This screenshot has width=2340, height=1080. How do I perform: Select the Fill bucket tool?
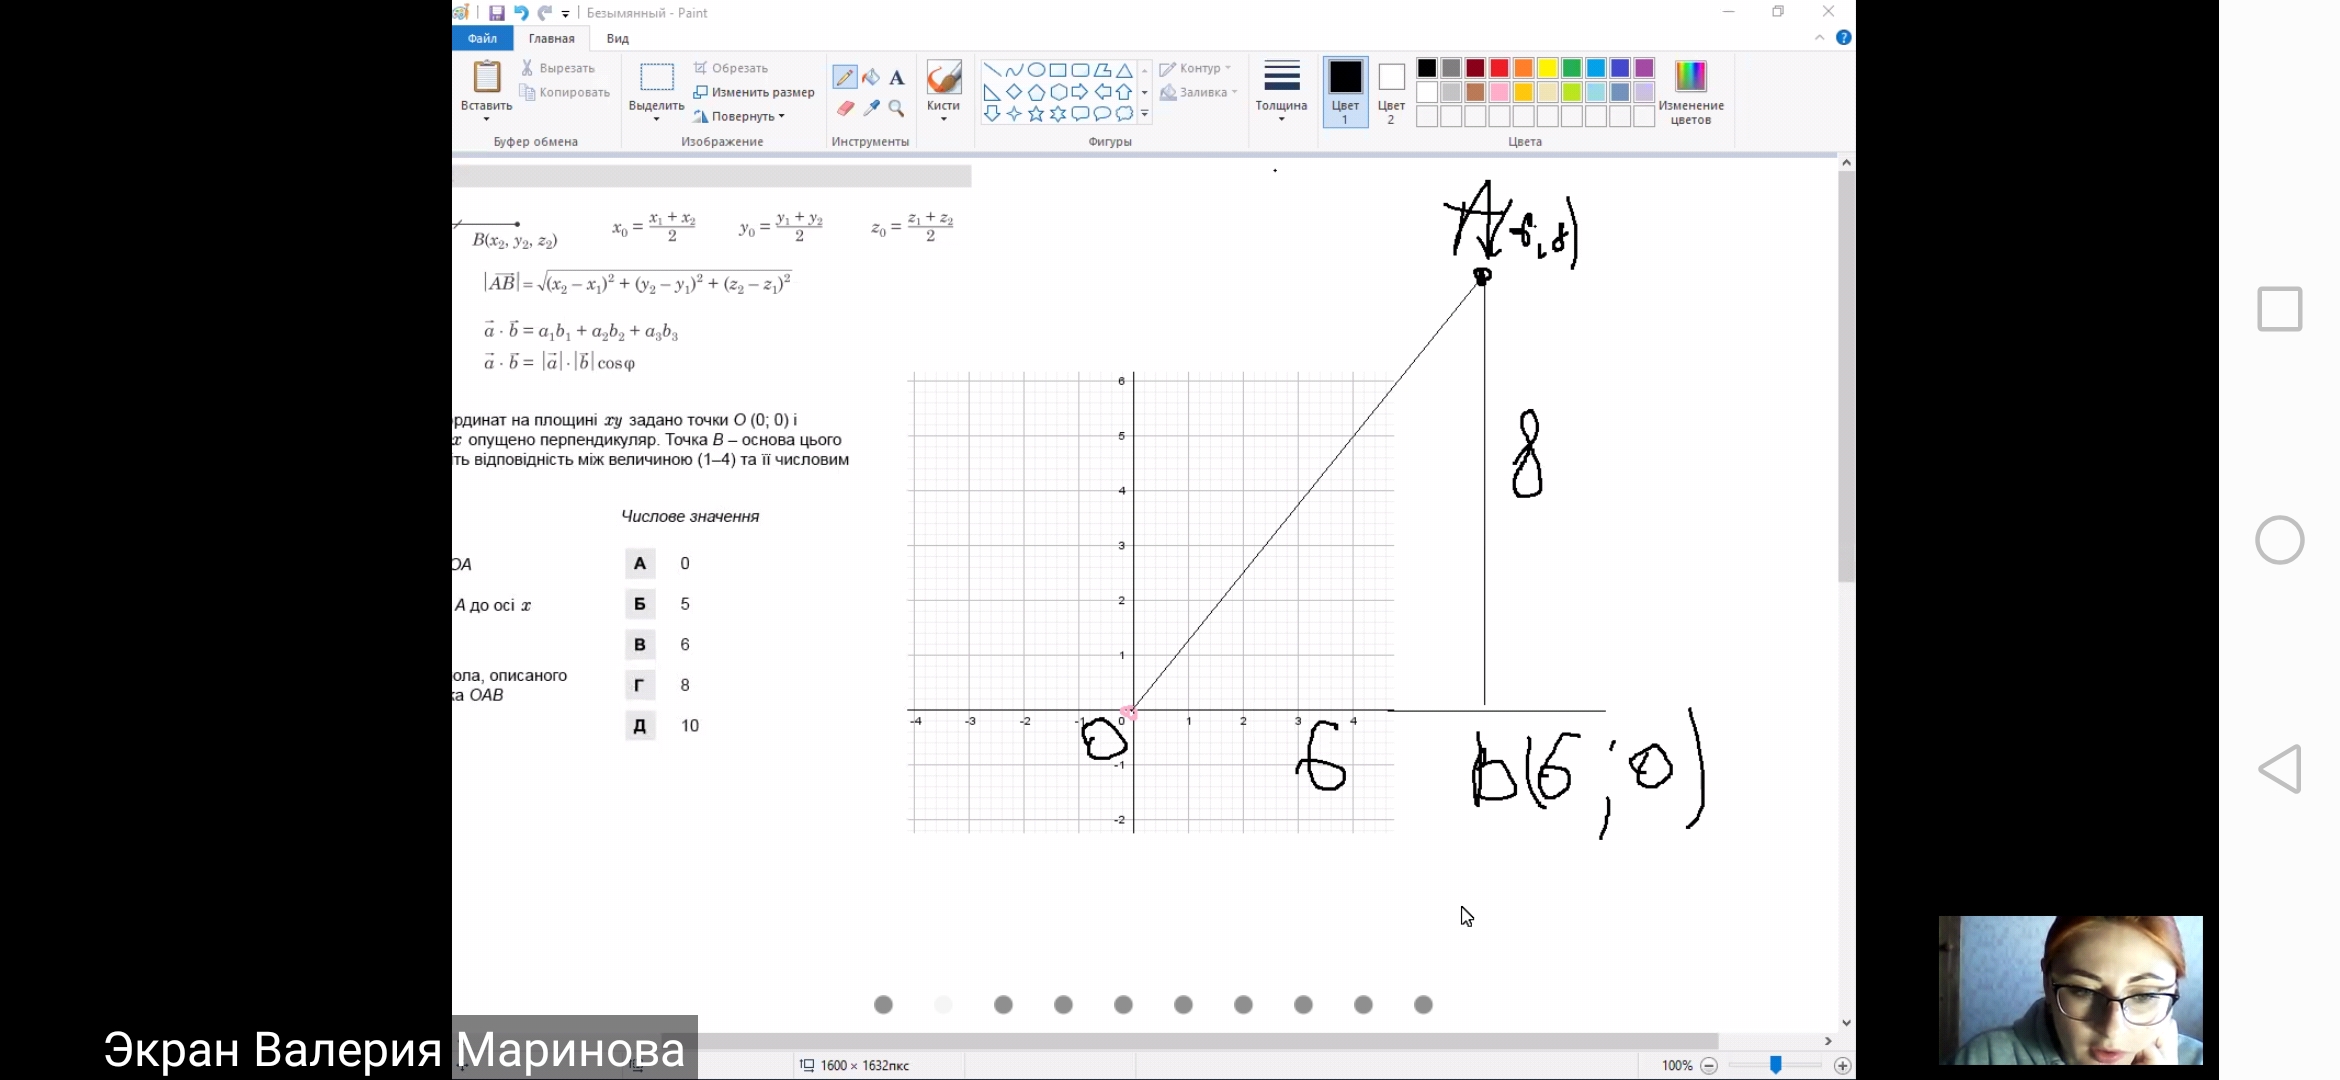click(871, 78)
